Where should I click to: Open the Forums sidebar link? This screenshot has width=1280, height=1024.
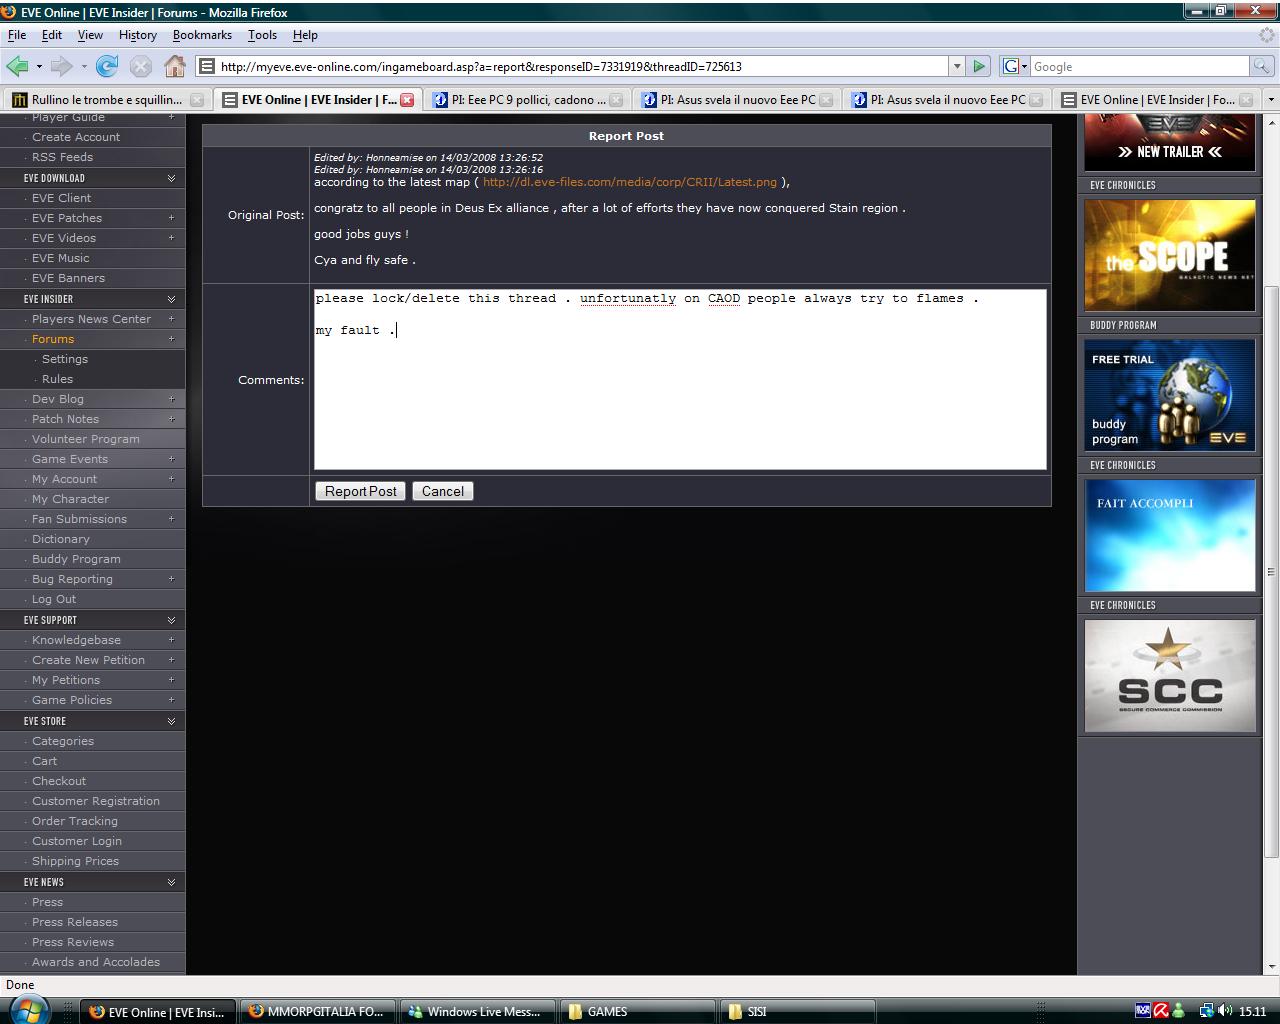[x=53, y=339]
